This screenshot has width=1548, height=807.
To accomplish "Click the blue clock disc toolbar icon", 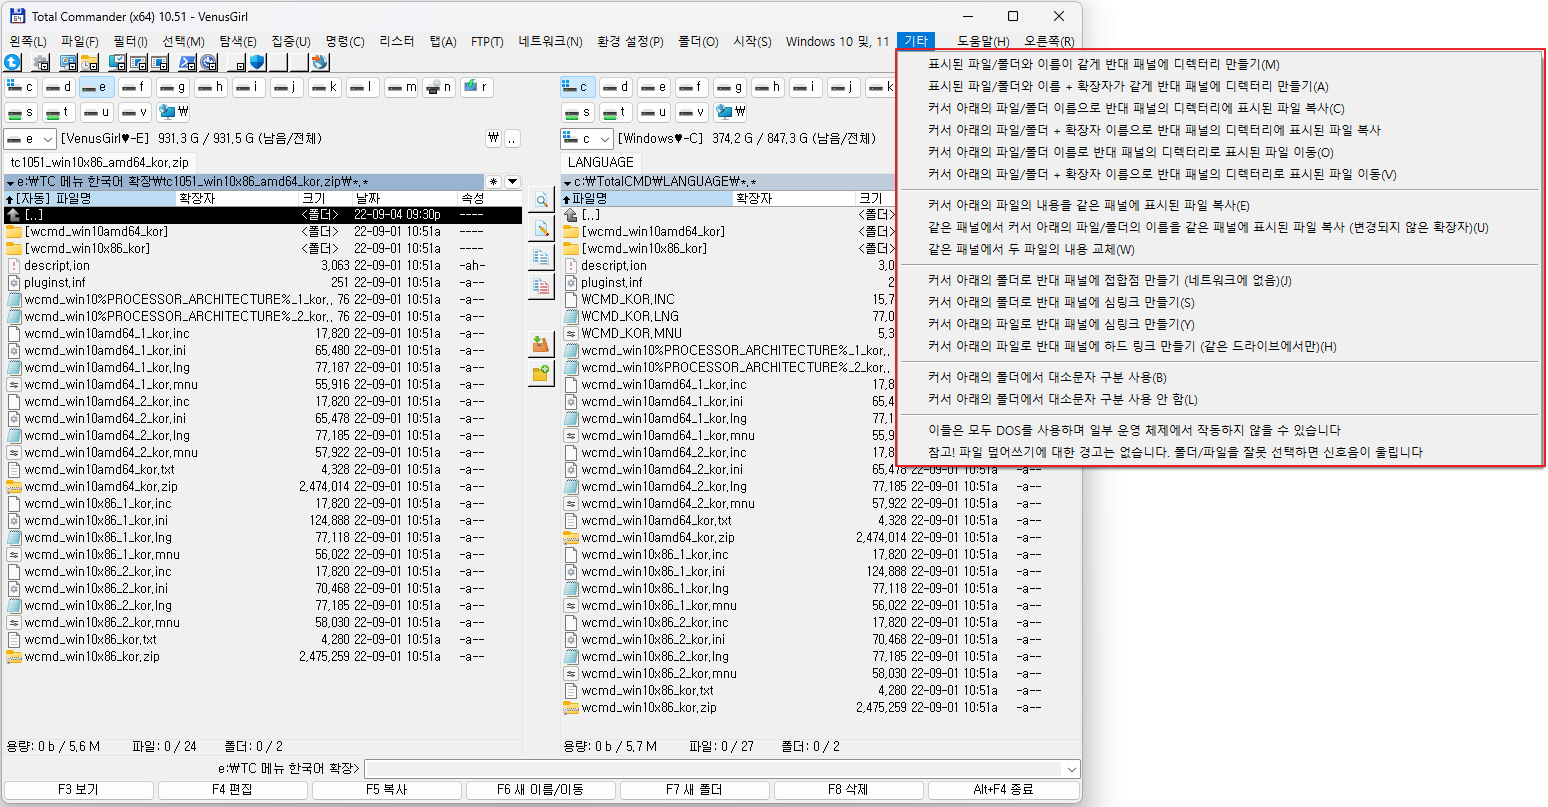I will coord(208,62).
